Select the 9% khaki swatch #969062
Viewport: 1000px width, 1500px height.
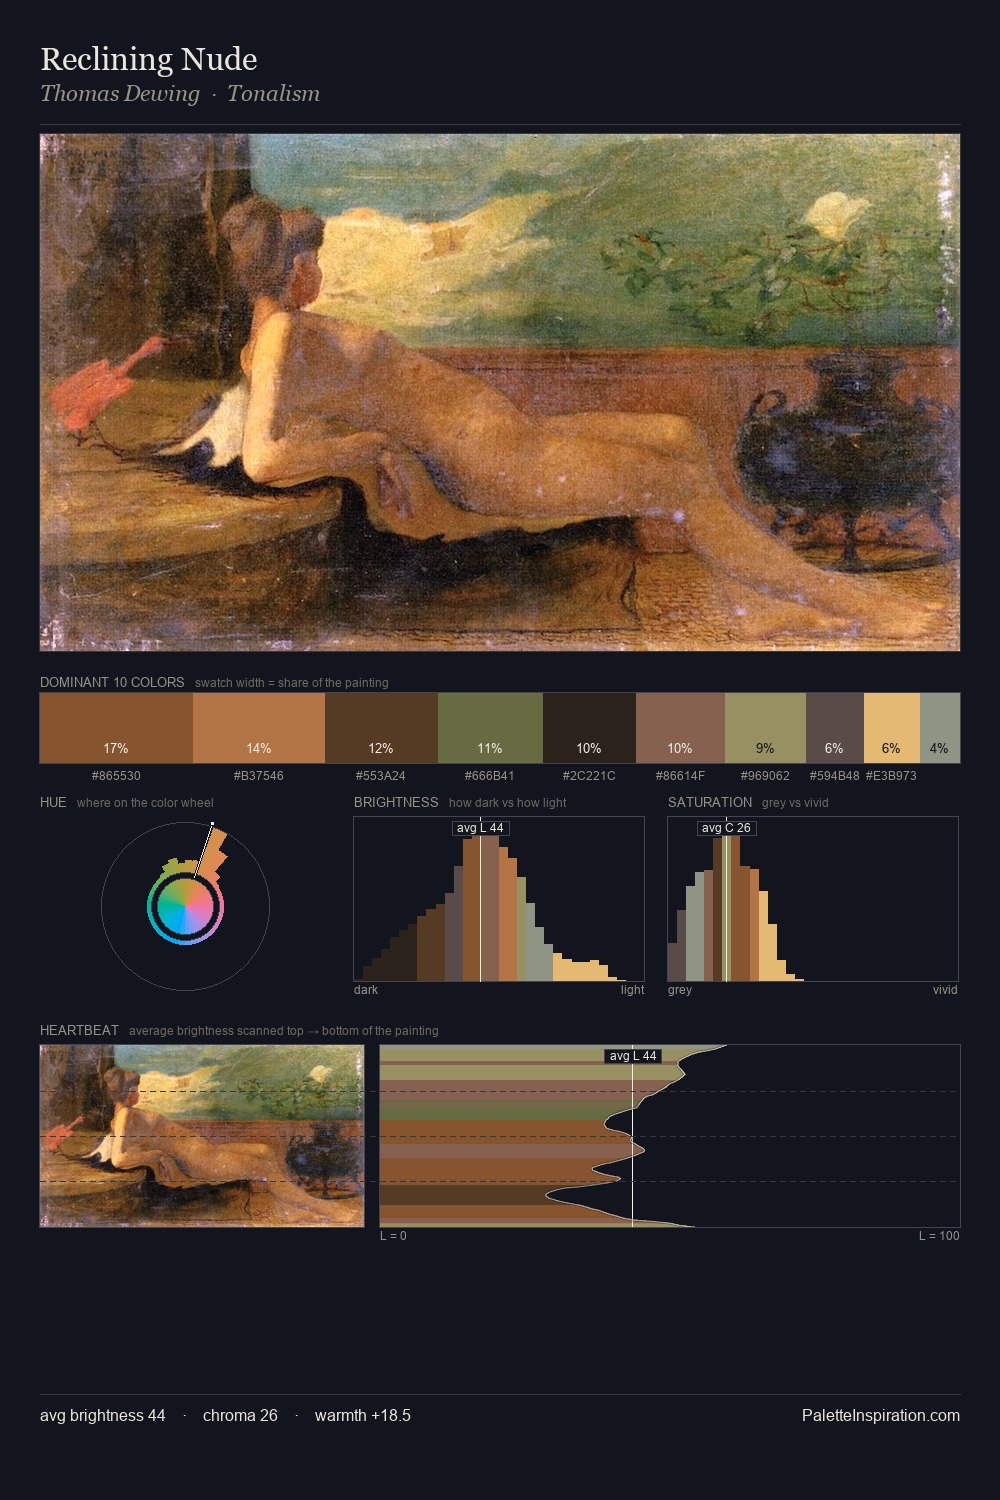coord(765,728)
